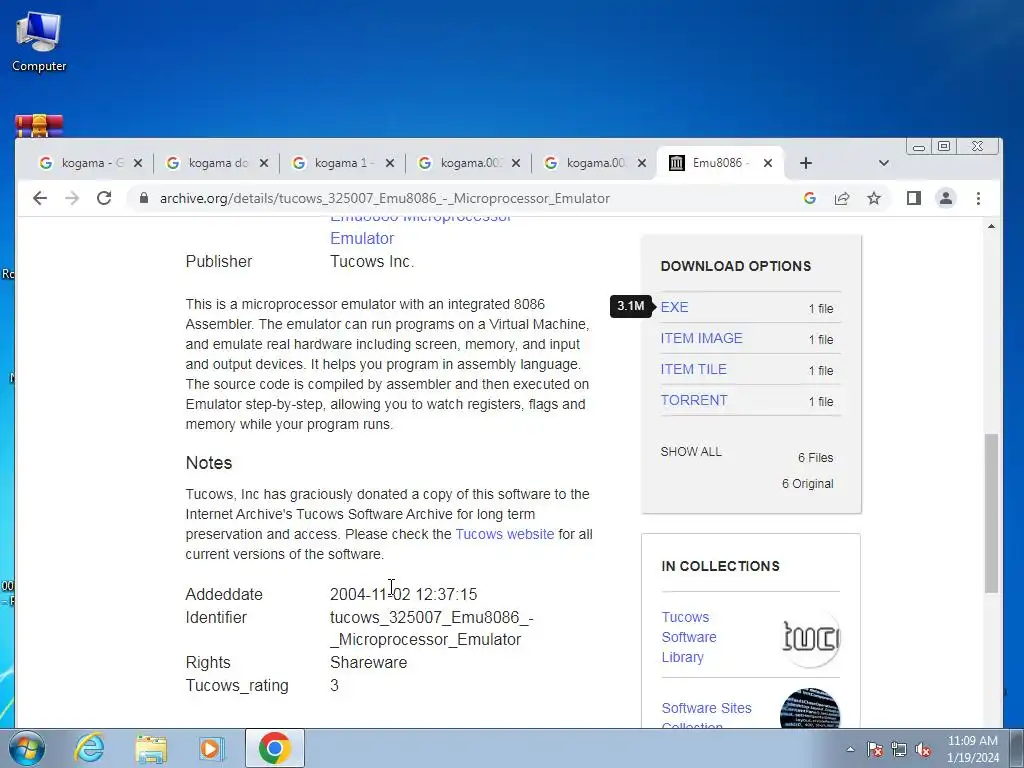This screenshot has height=768, width=1024.
Task: Open Windows Media Player from taskbar
Action: tap(211, 748)
